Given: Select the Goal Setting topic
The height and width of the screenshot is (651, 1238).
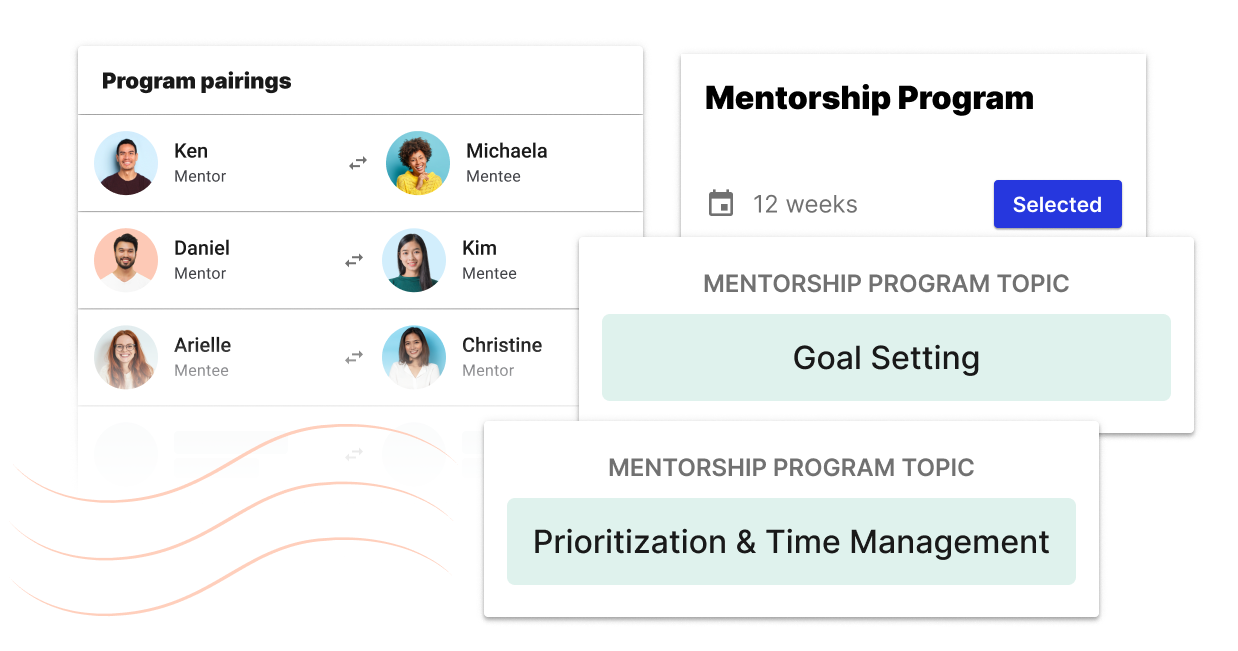Looking at the screenshot, I should 886,358.
